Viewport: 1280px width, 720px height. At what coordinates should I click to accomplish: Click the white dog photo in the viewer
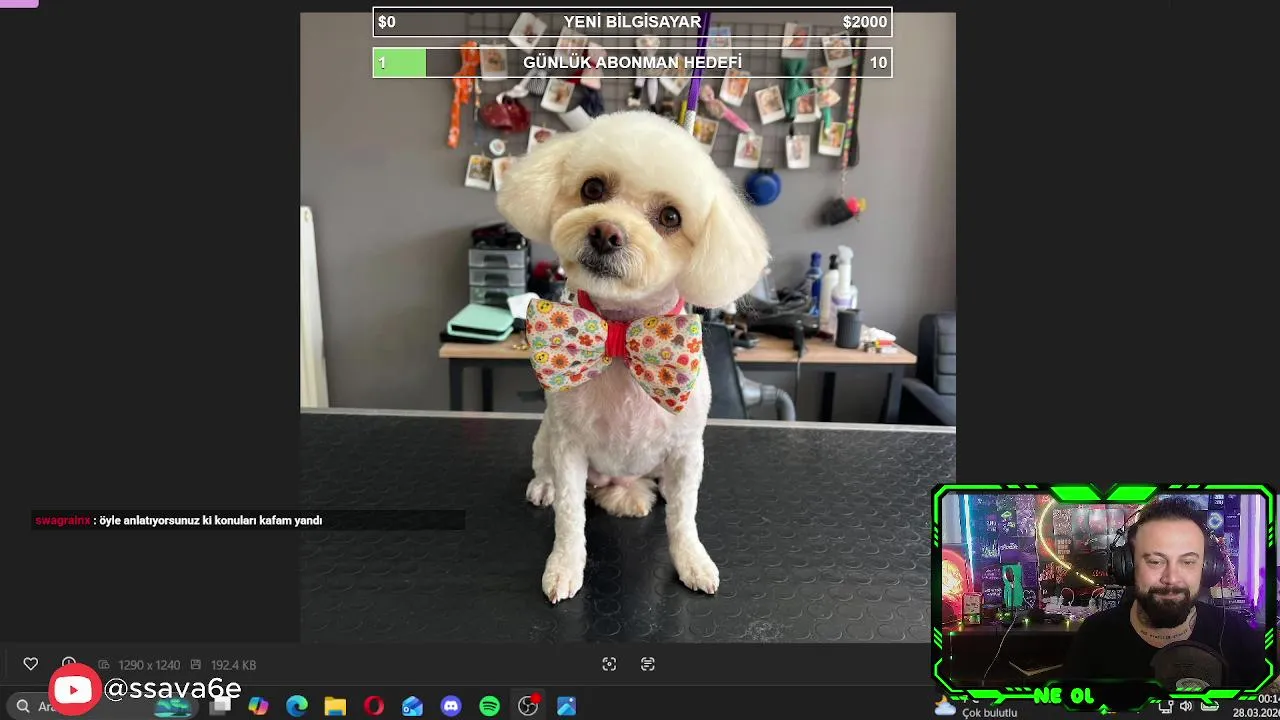pos(628,327)
